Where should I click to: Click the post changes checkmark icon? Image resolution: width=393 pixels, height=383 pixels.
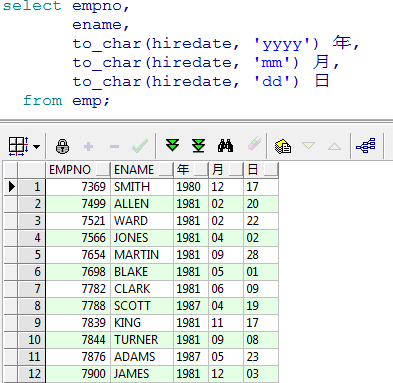[x=140, y=146]
